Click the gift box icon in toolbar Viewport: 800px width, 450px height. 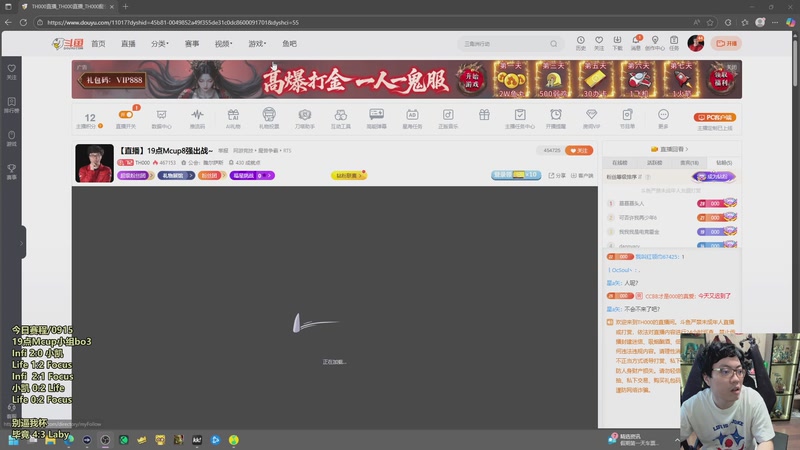[484, 115]
